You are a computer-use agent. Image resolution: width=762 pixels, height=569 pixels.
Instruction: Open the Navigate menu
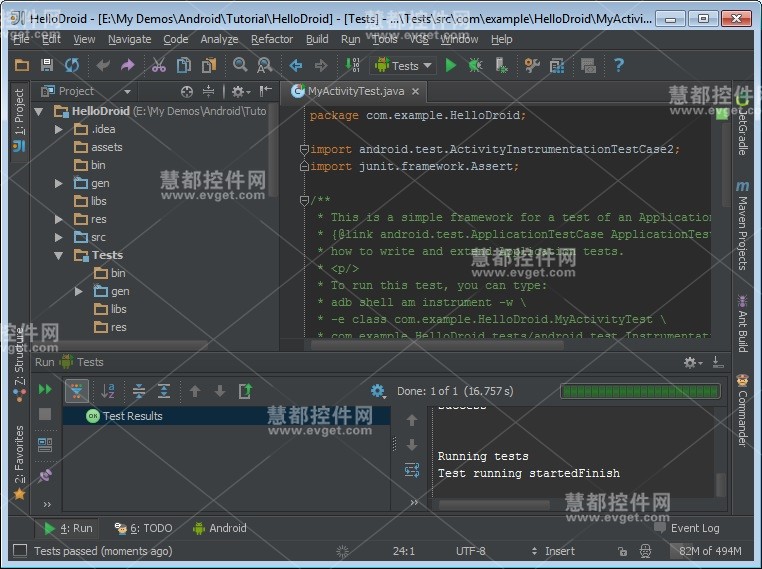[129, 39]
